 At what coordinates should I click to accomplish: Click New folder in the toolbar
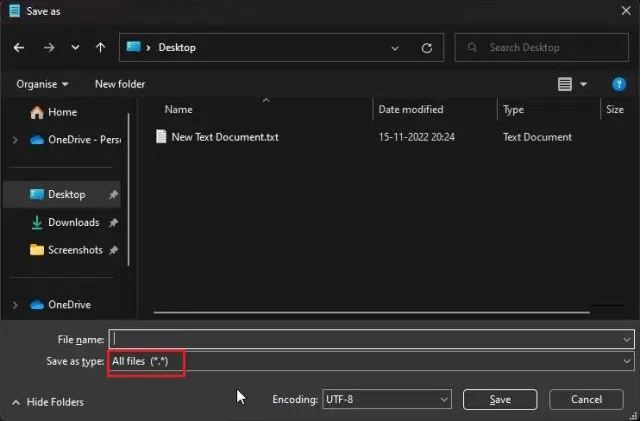(120, 84)
